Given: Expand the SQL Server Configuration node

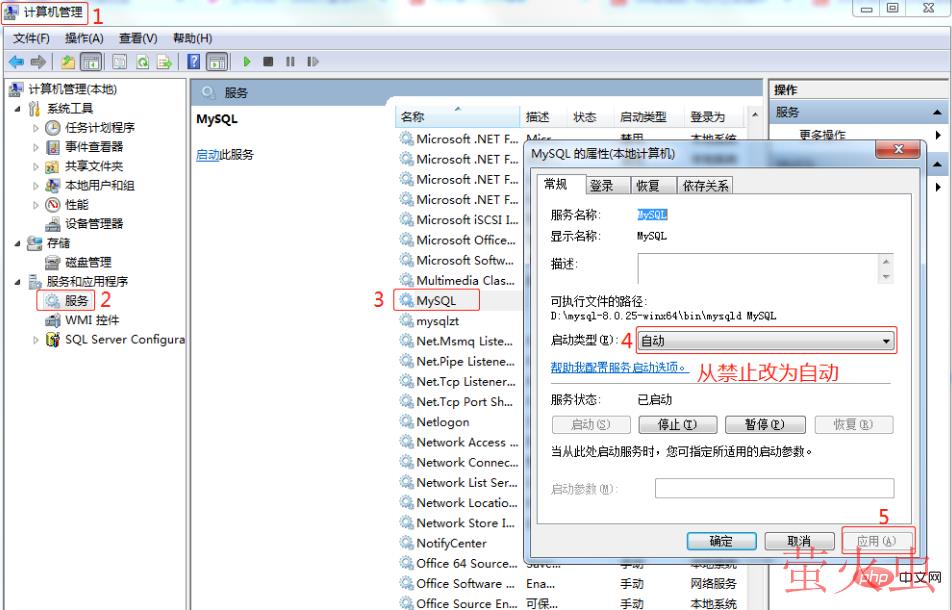Looking at the screenshot, I should coord(37,340).
